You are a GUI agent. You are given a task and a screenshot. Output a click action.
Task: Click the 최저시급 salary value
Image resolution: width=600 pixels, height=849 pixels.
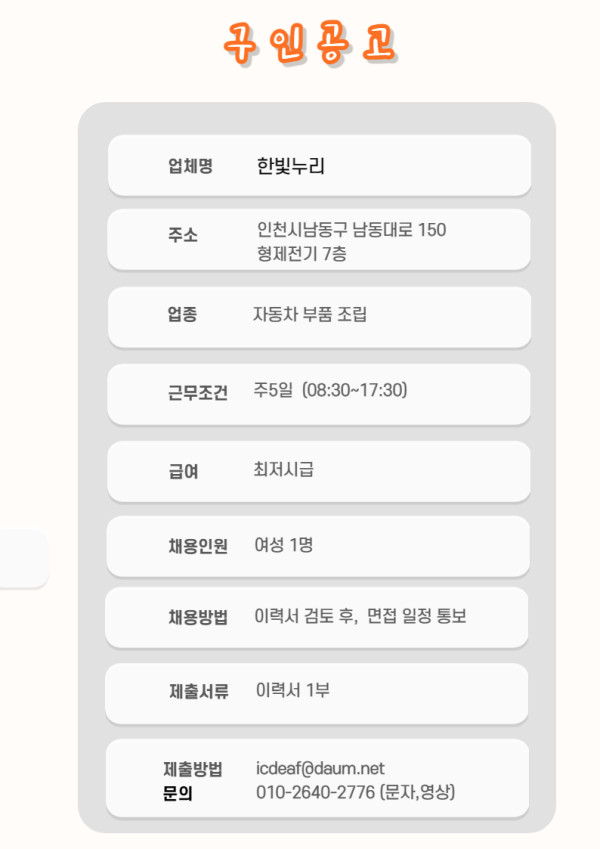tap(283, 469)
